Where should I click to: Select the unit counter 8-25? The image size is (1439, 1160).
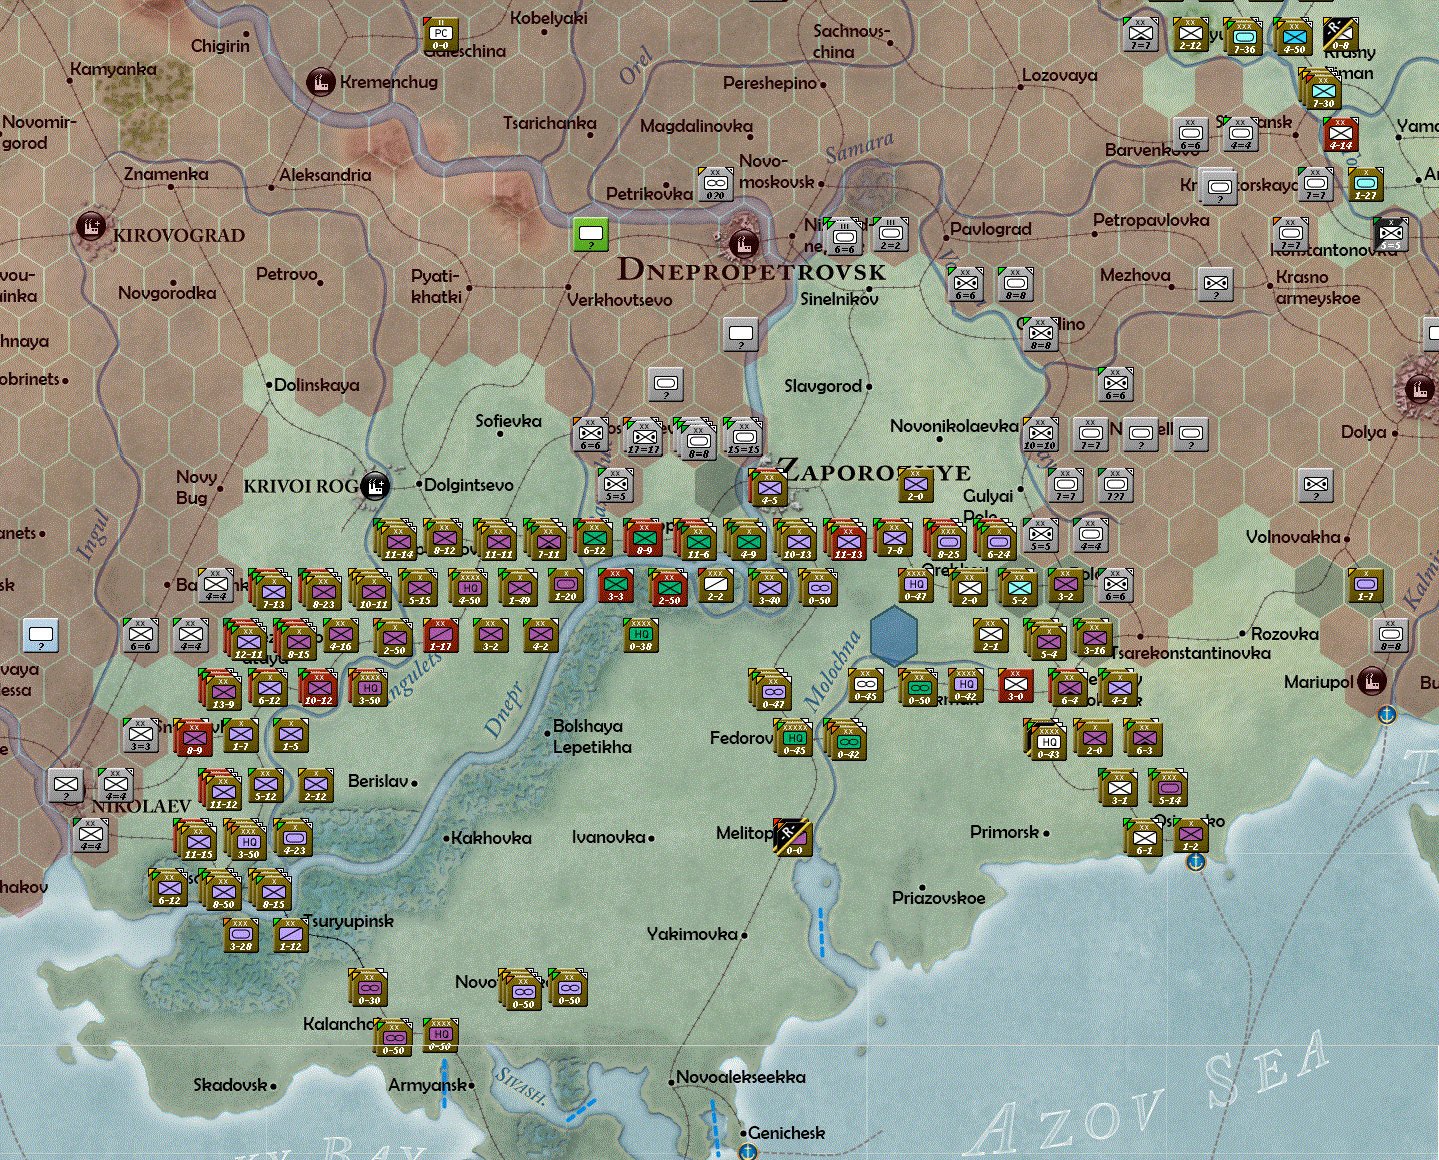tap(947, 540)
